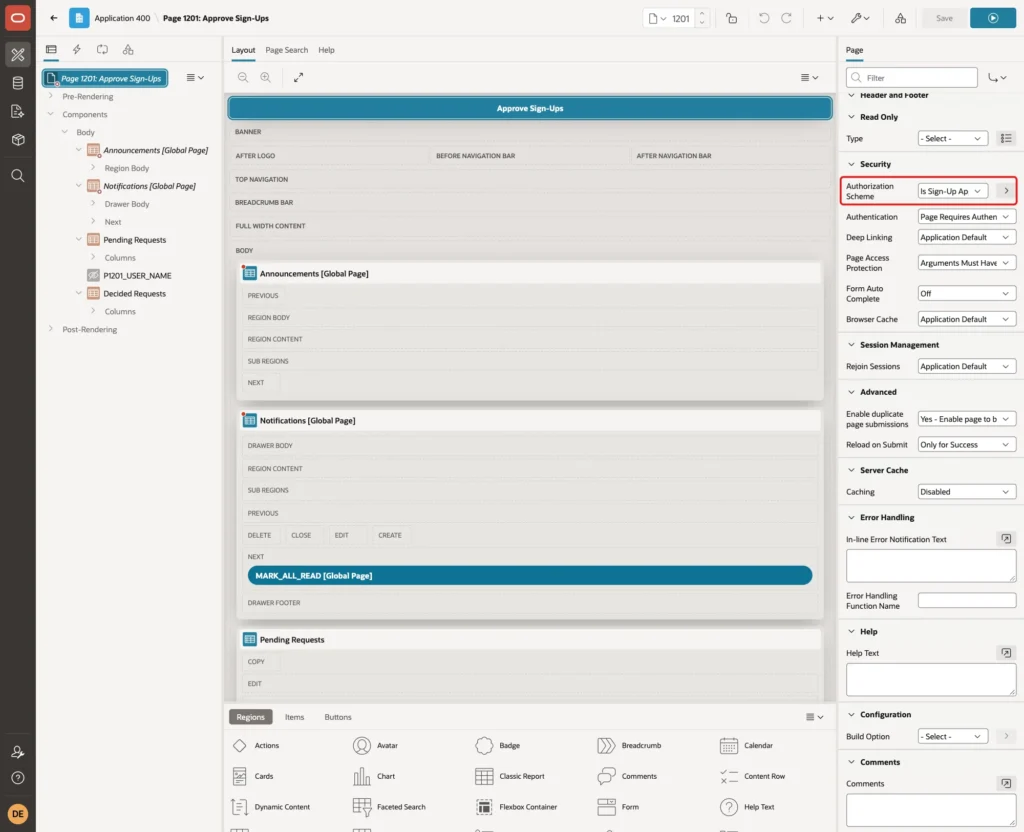Collapse the Pending Requests tree node
The width and height of the screenshot is (1024, 832).
click(78, 240)
